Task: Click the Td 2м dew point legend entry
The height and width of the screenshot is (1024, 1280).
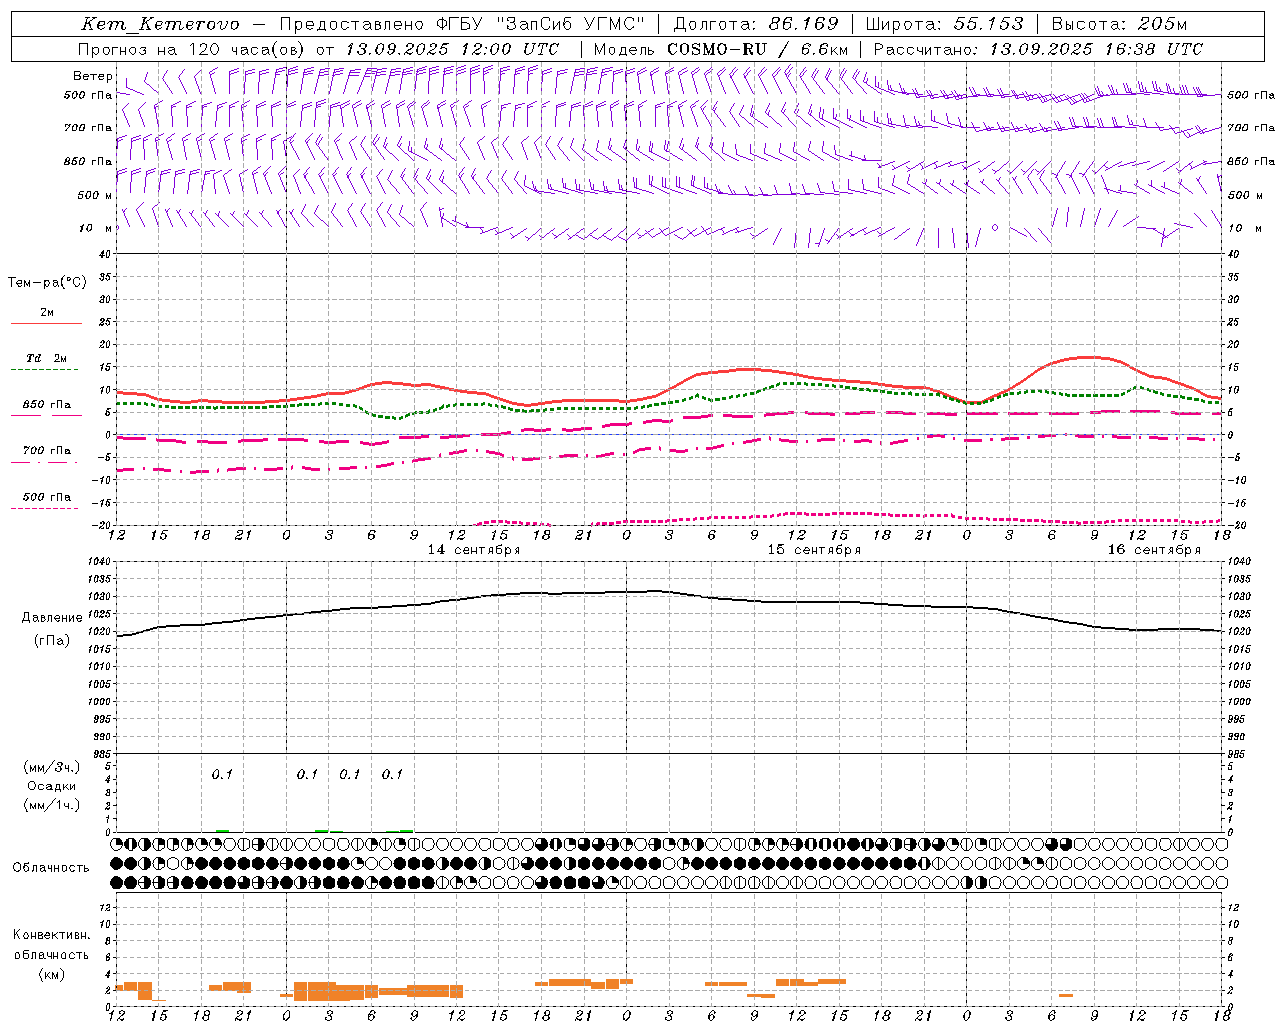Action: [47, 358]
